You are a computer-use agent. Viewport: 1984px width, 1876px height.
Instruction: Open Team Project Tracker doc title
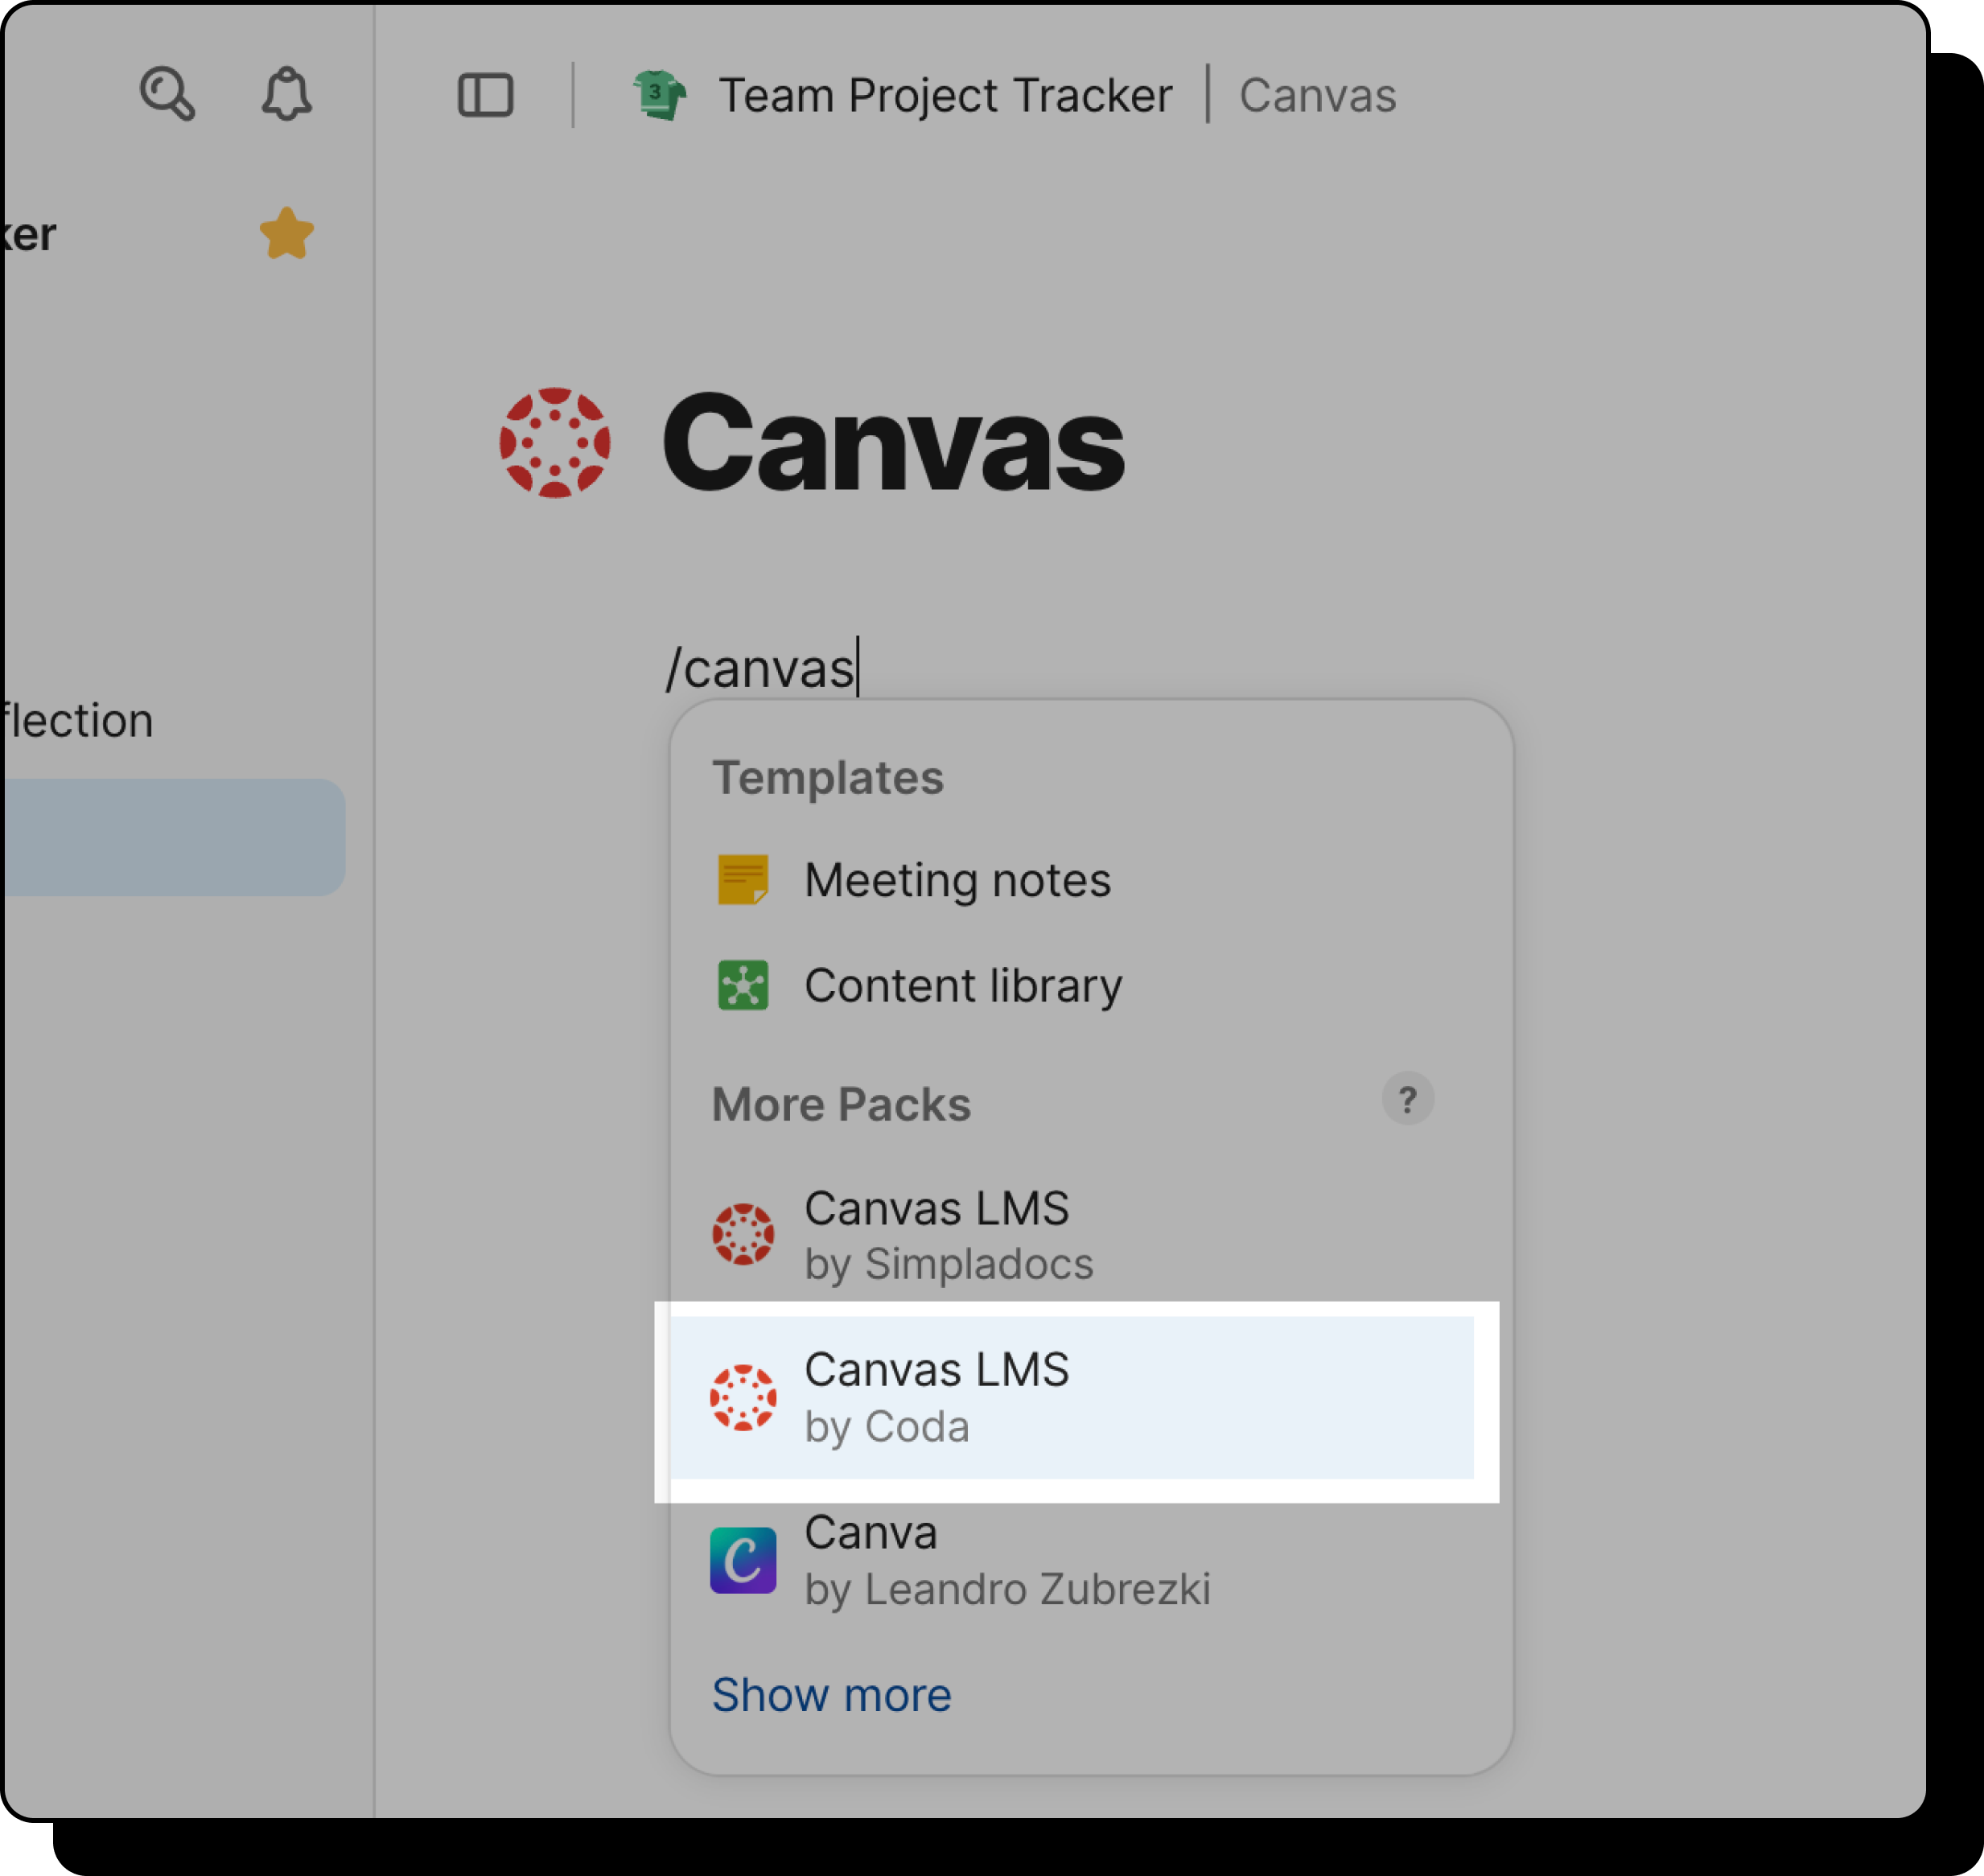[945, 96]
